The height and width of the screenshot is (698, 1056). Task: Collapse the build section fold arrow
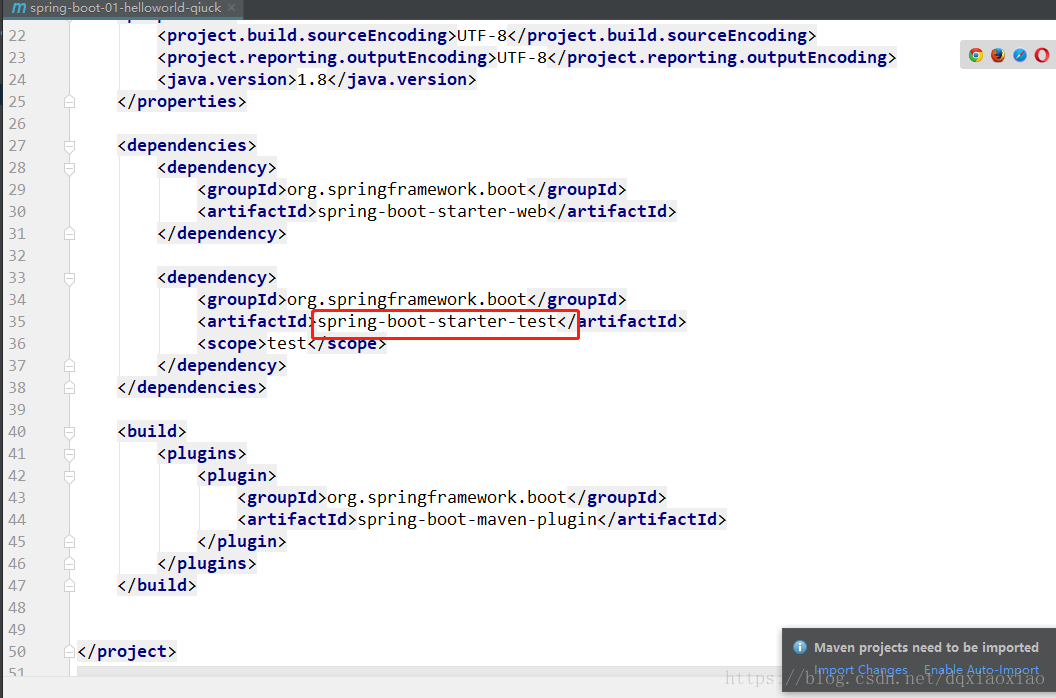coord(68,431)
